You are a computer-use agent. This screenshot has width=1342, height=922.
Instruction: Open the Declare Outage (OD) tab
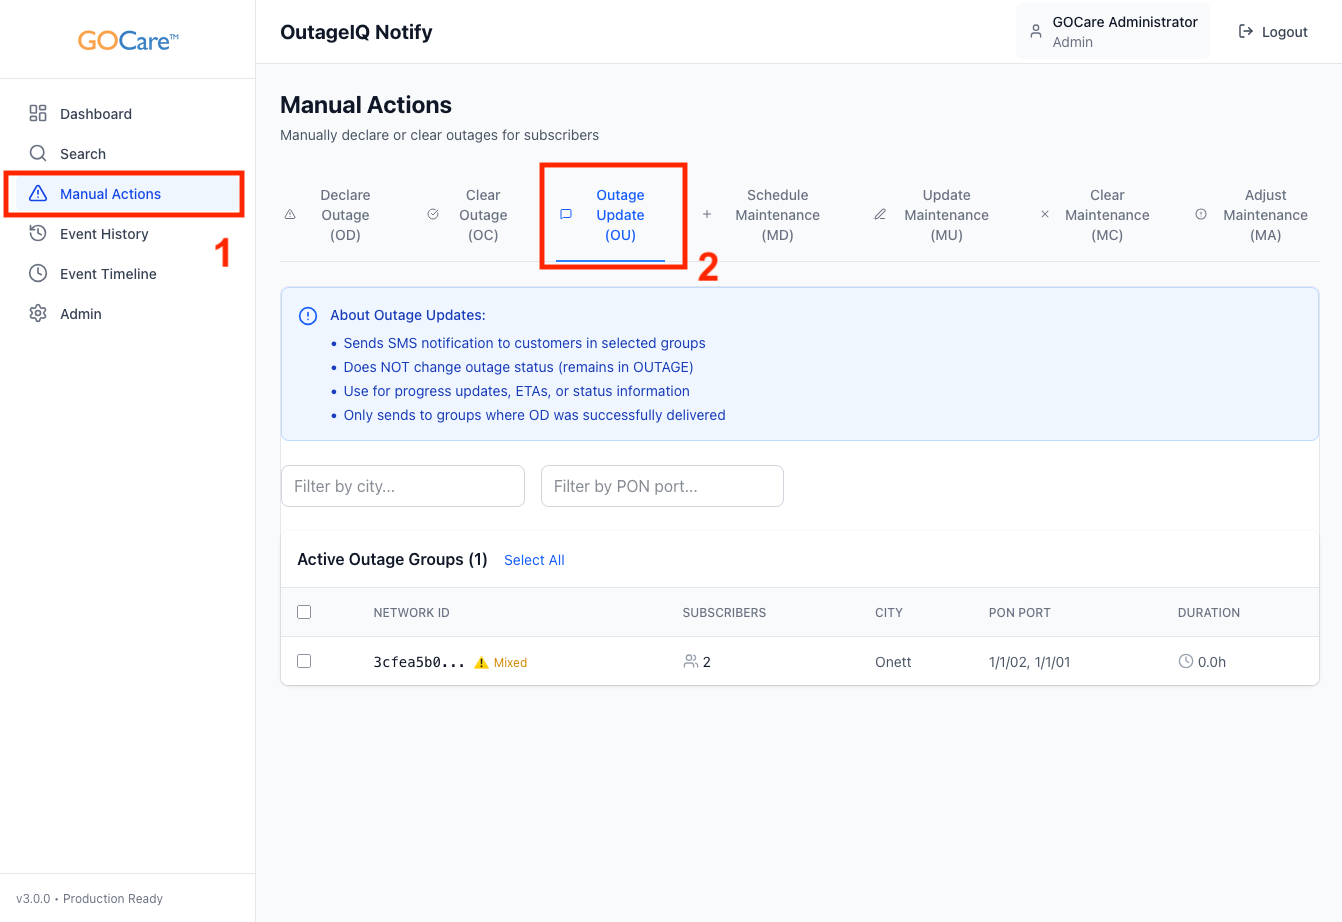(345, 215)
